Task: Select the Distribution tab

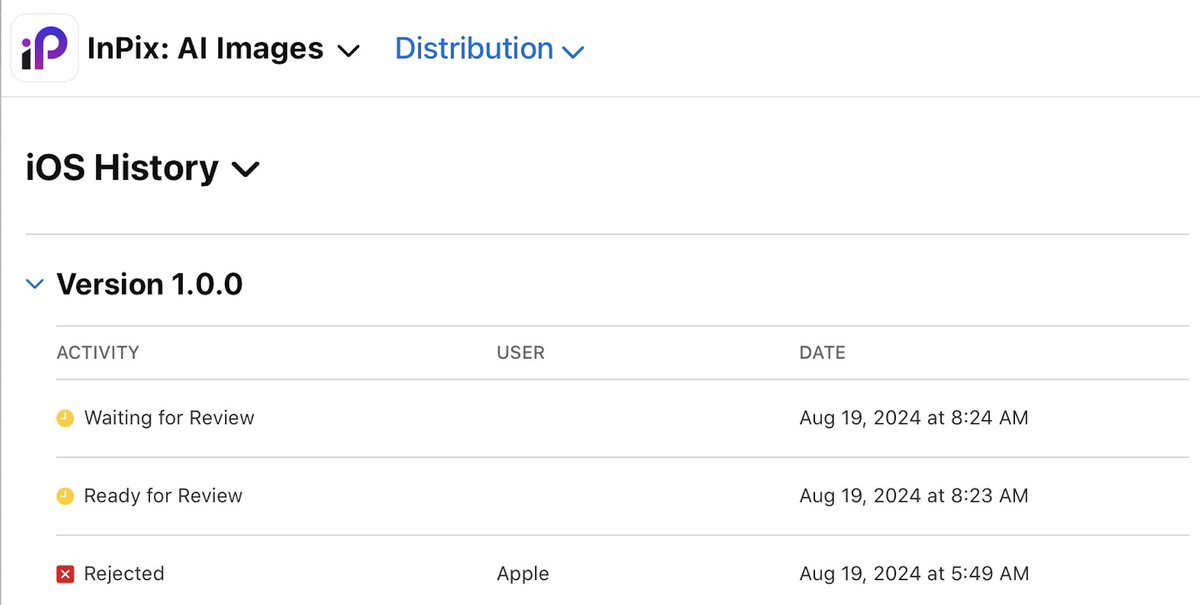Action: click(474, 48)
